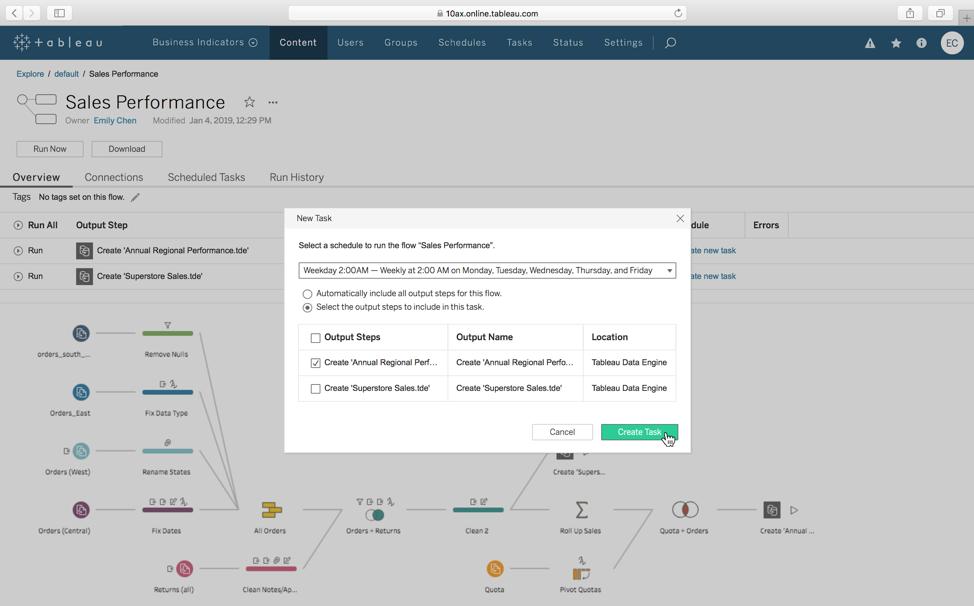Reload the page in Safari
This screenshot has height=606, width=974.
[x=678, y=13]
